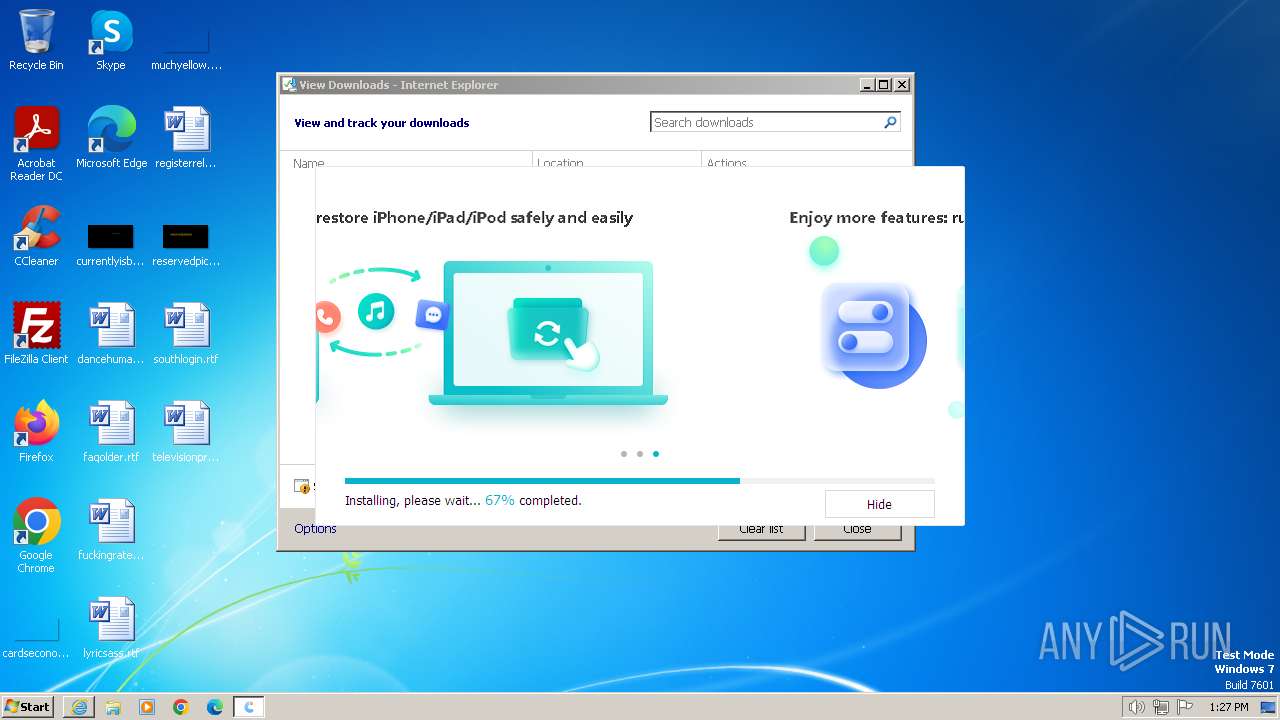Image resolution: width=1280 pixels, height=720 pixels.
Task: Open Windows Explorer folder in taskbar
Action: [x=113, y=707]
